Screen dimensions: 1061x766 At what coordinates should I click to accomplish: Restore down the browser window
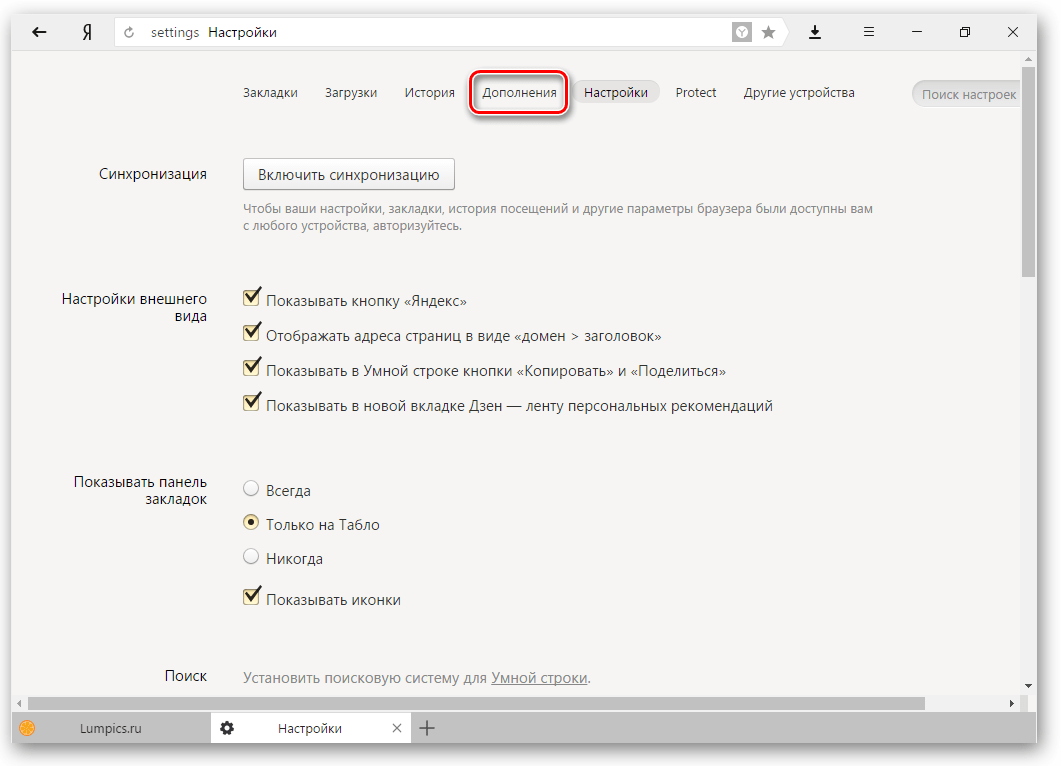tap(965, 32)
